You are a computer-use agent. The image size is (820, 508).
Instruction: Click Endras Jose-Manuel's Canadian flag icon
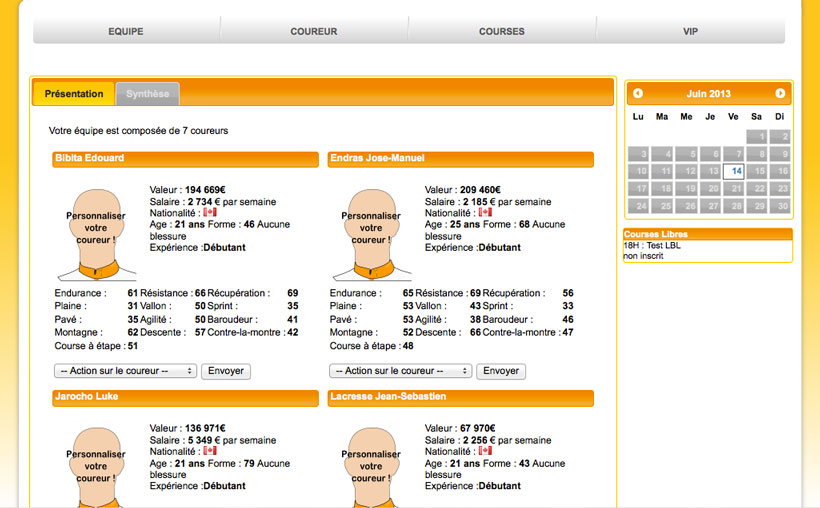click(485, 212)
